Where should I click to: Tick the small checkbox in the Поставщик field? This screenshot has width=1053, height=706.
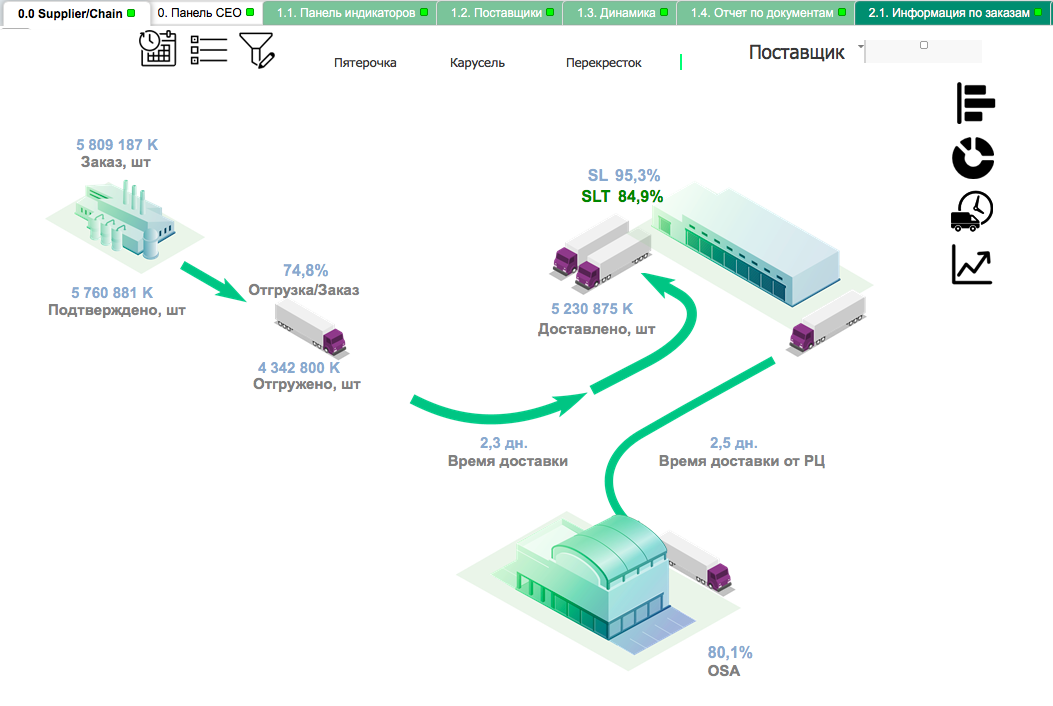click(923, 45)
